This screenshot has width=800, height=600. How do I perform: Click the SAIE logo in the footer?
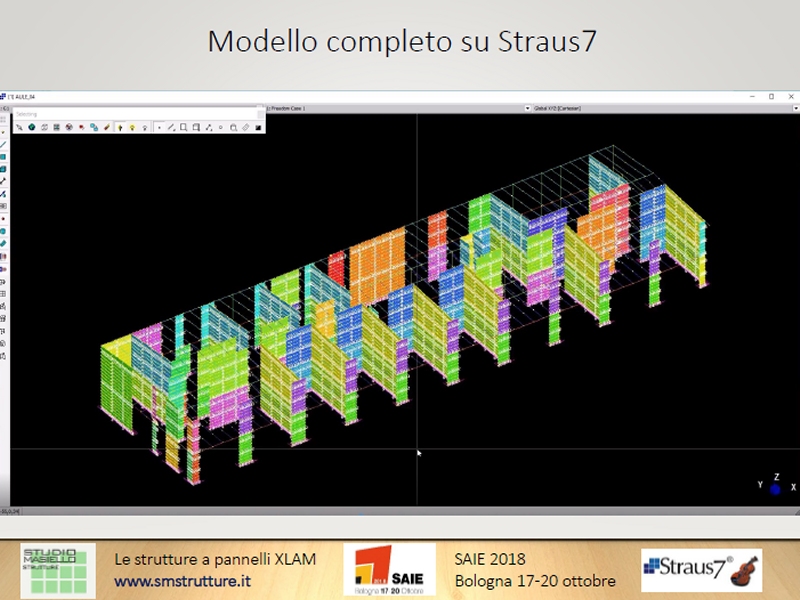click(x=389, y=570)
